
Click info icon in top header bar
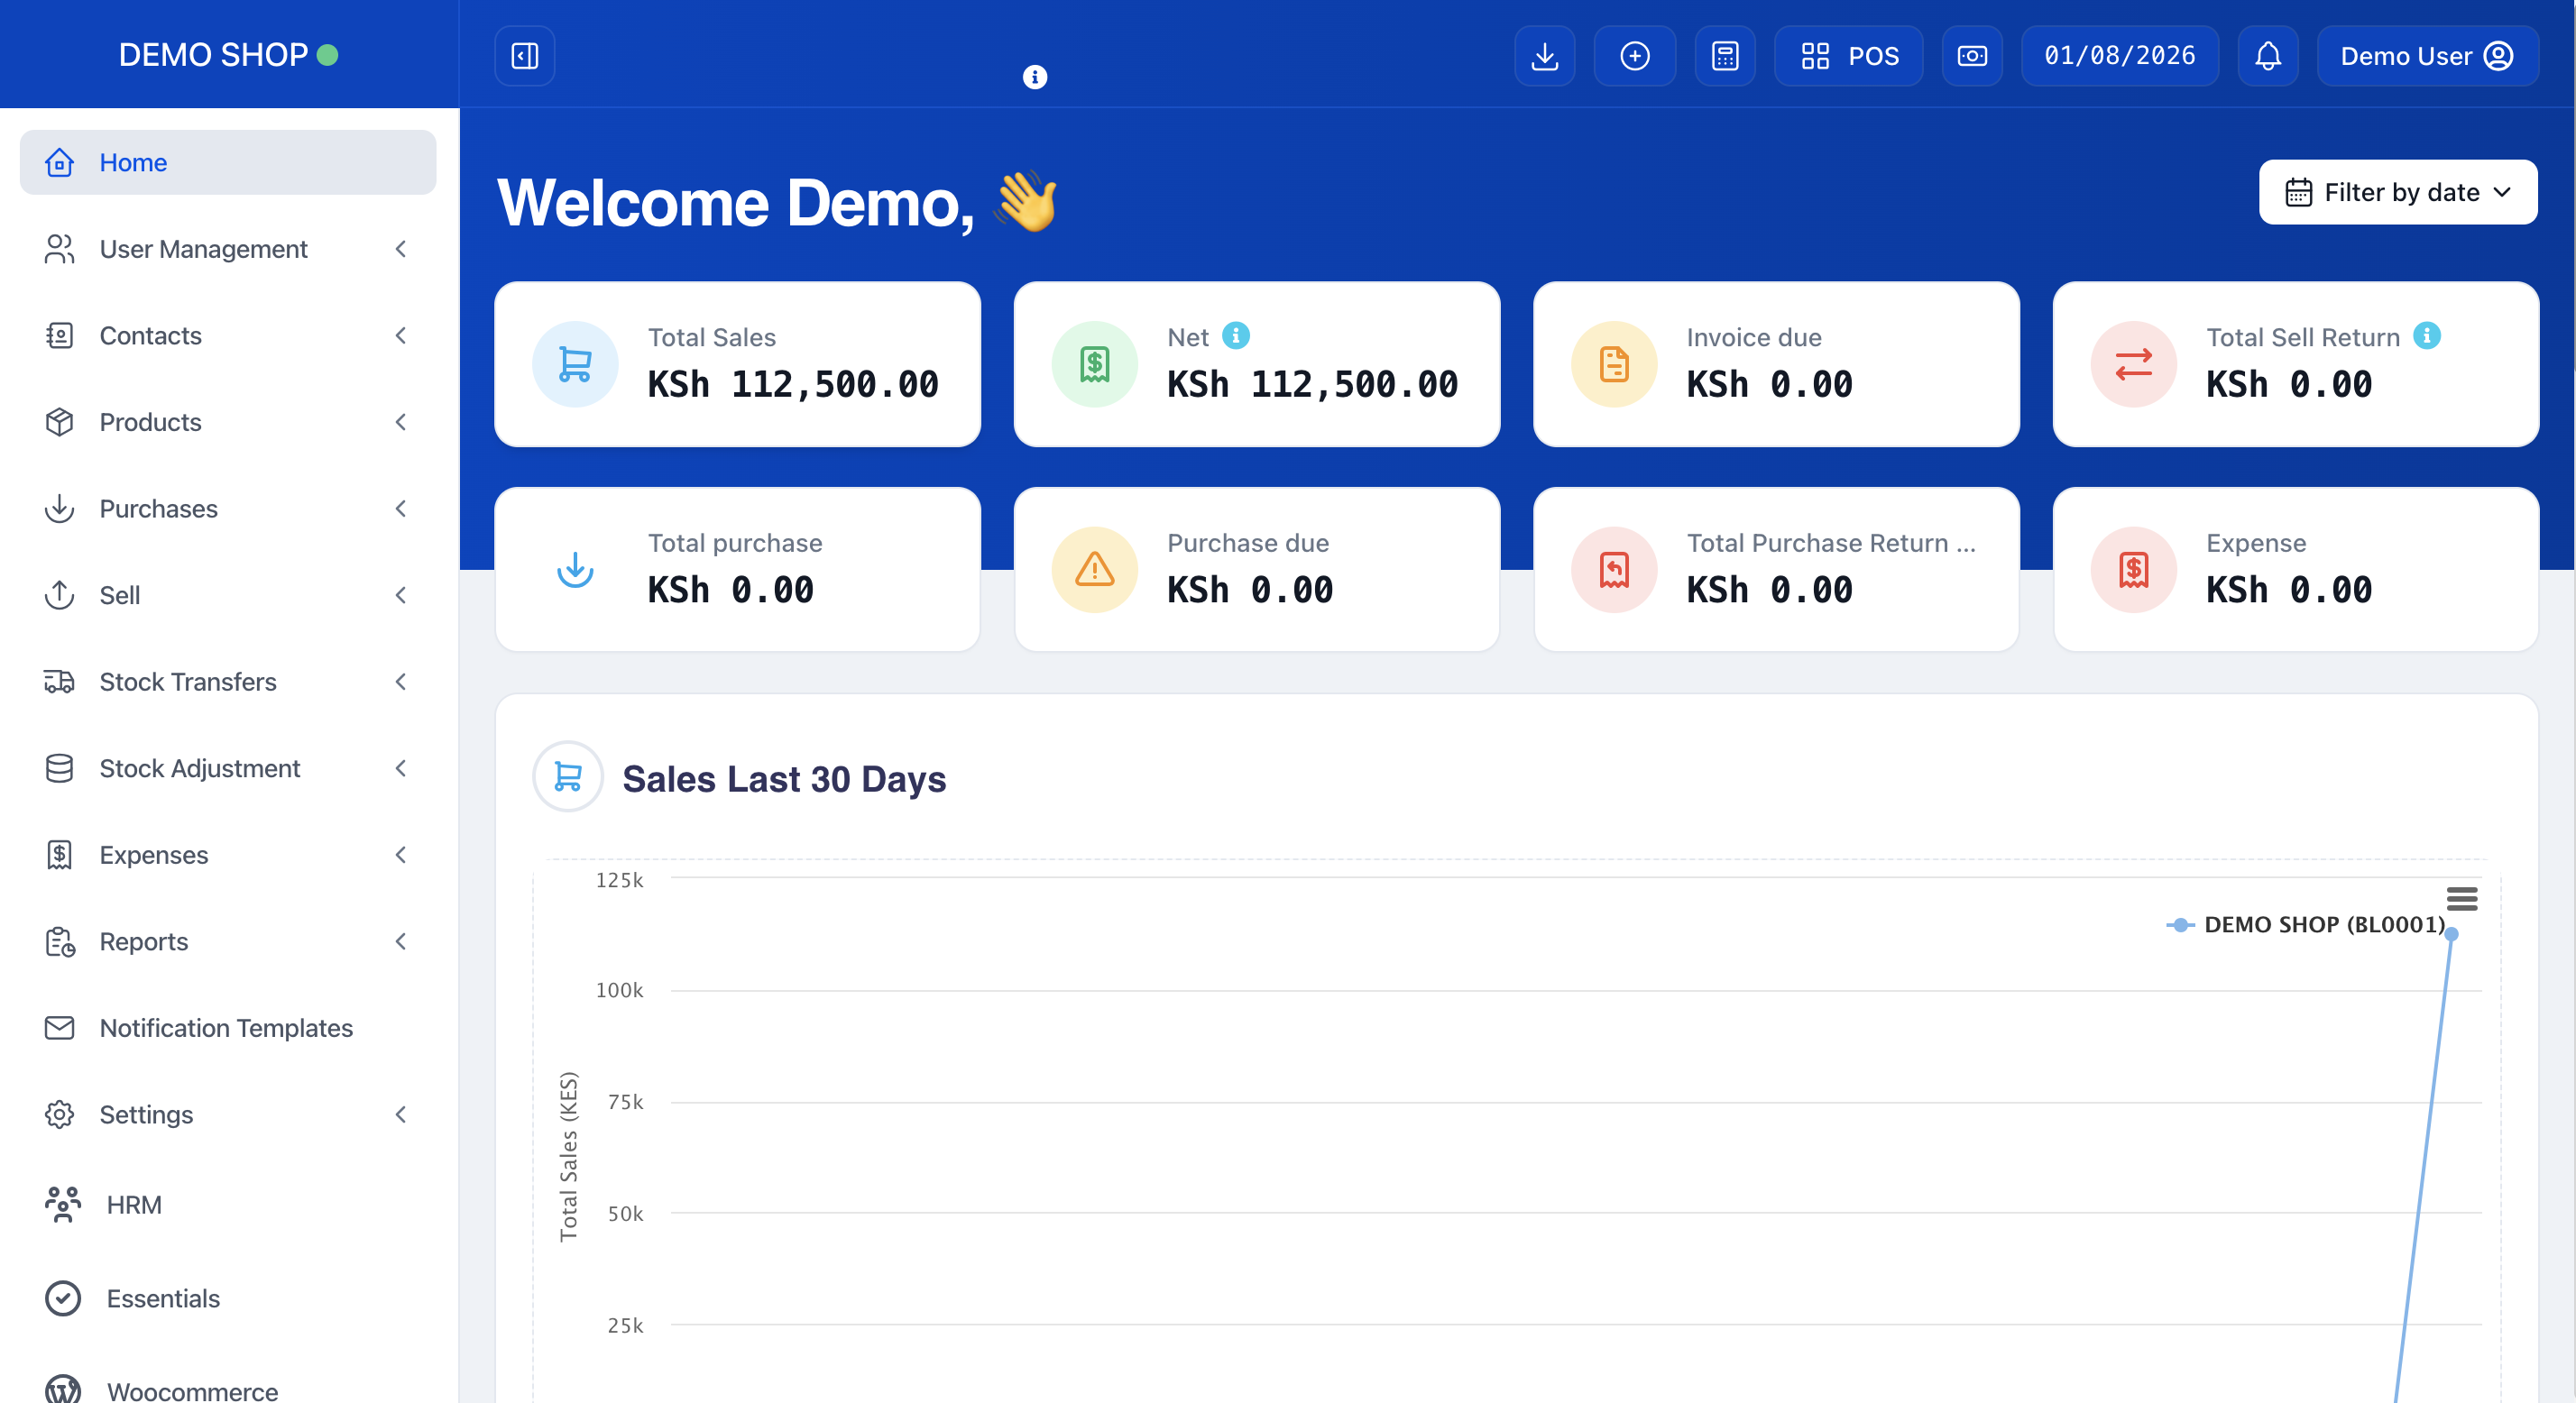pos(1034,77)
